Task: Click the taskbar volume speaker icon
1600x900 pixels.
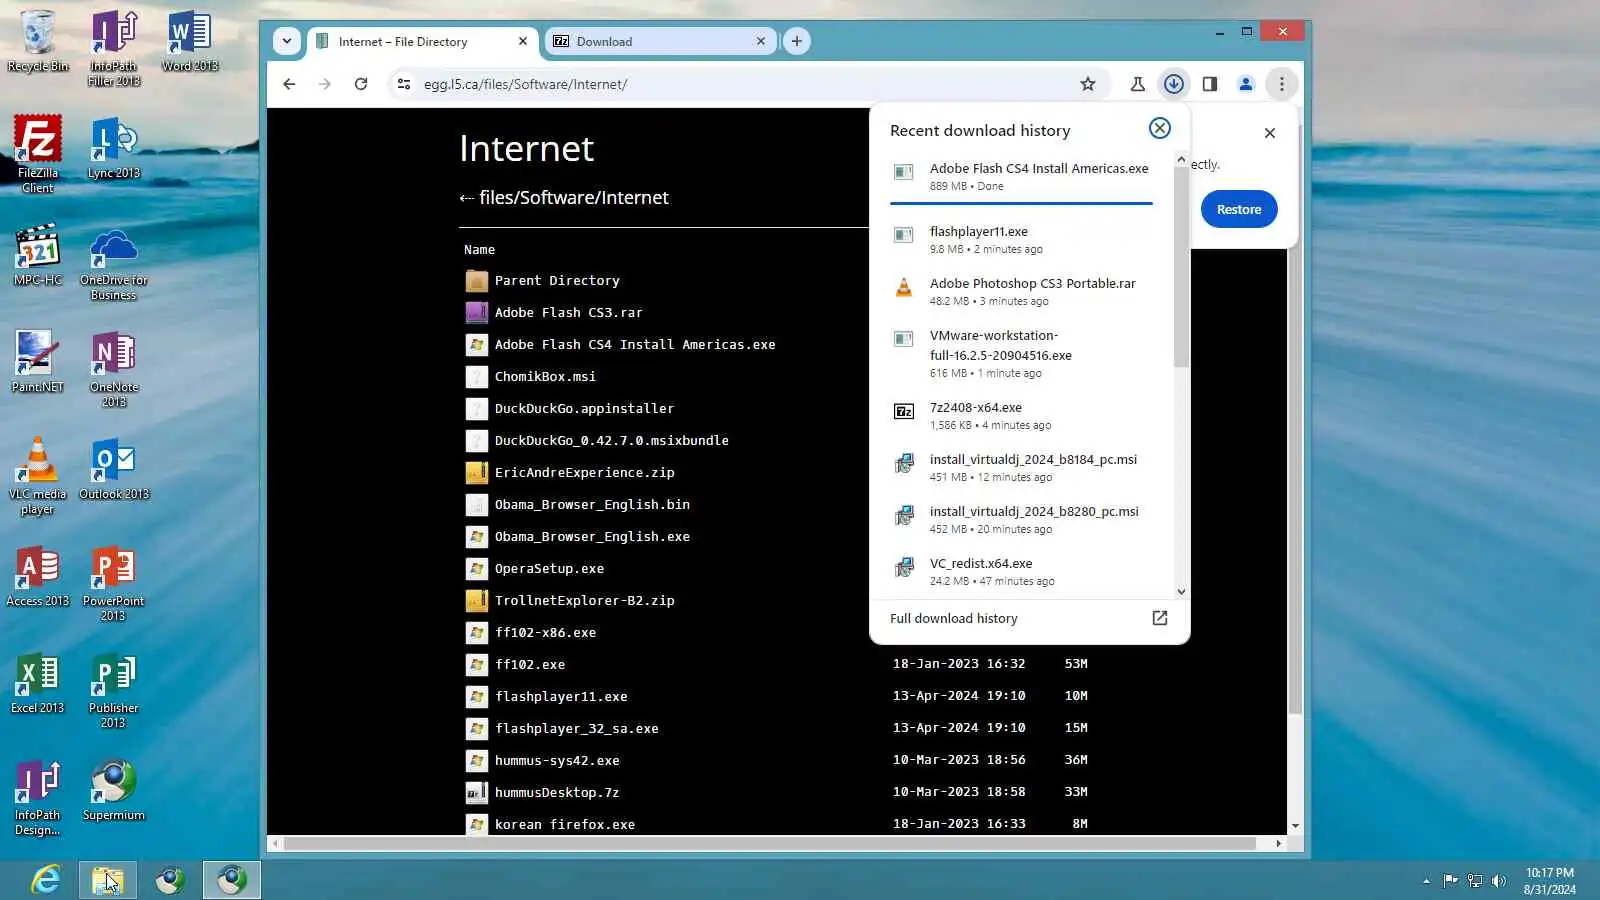Action: click(1498, 881)
